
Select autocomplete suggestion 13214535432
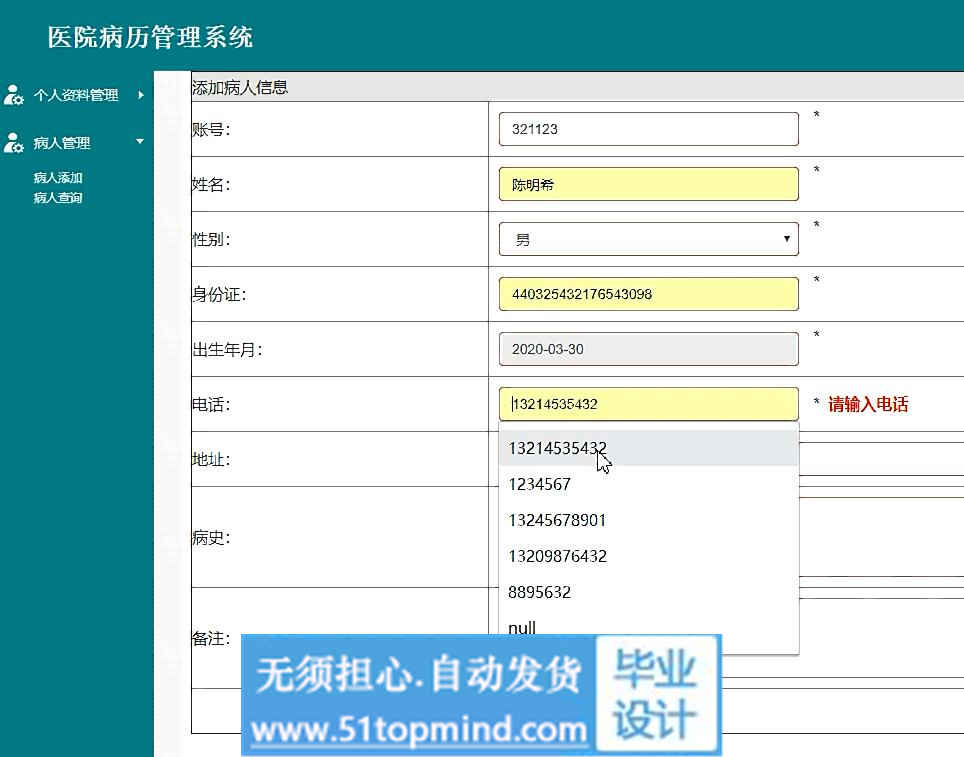[649, 448]
